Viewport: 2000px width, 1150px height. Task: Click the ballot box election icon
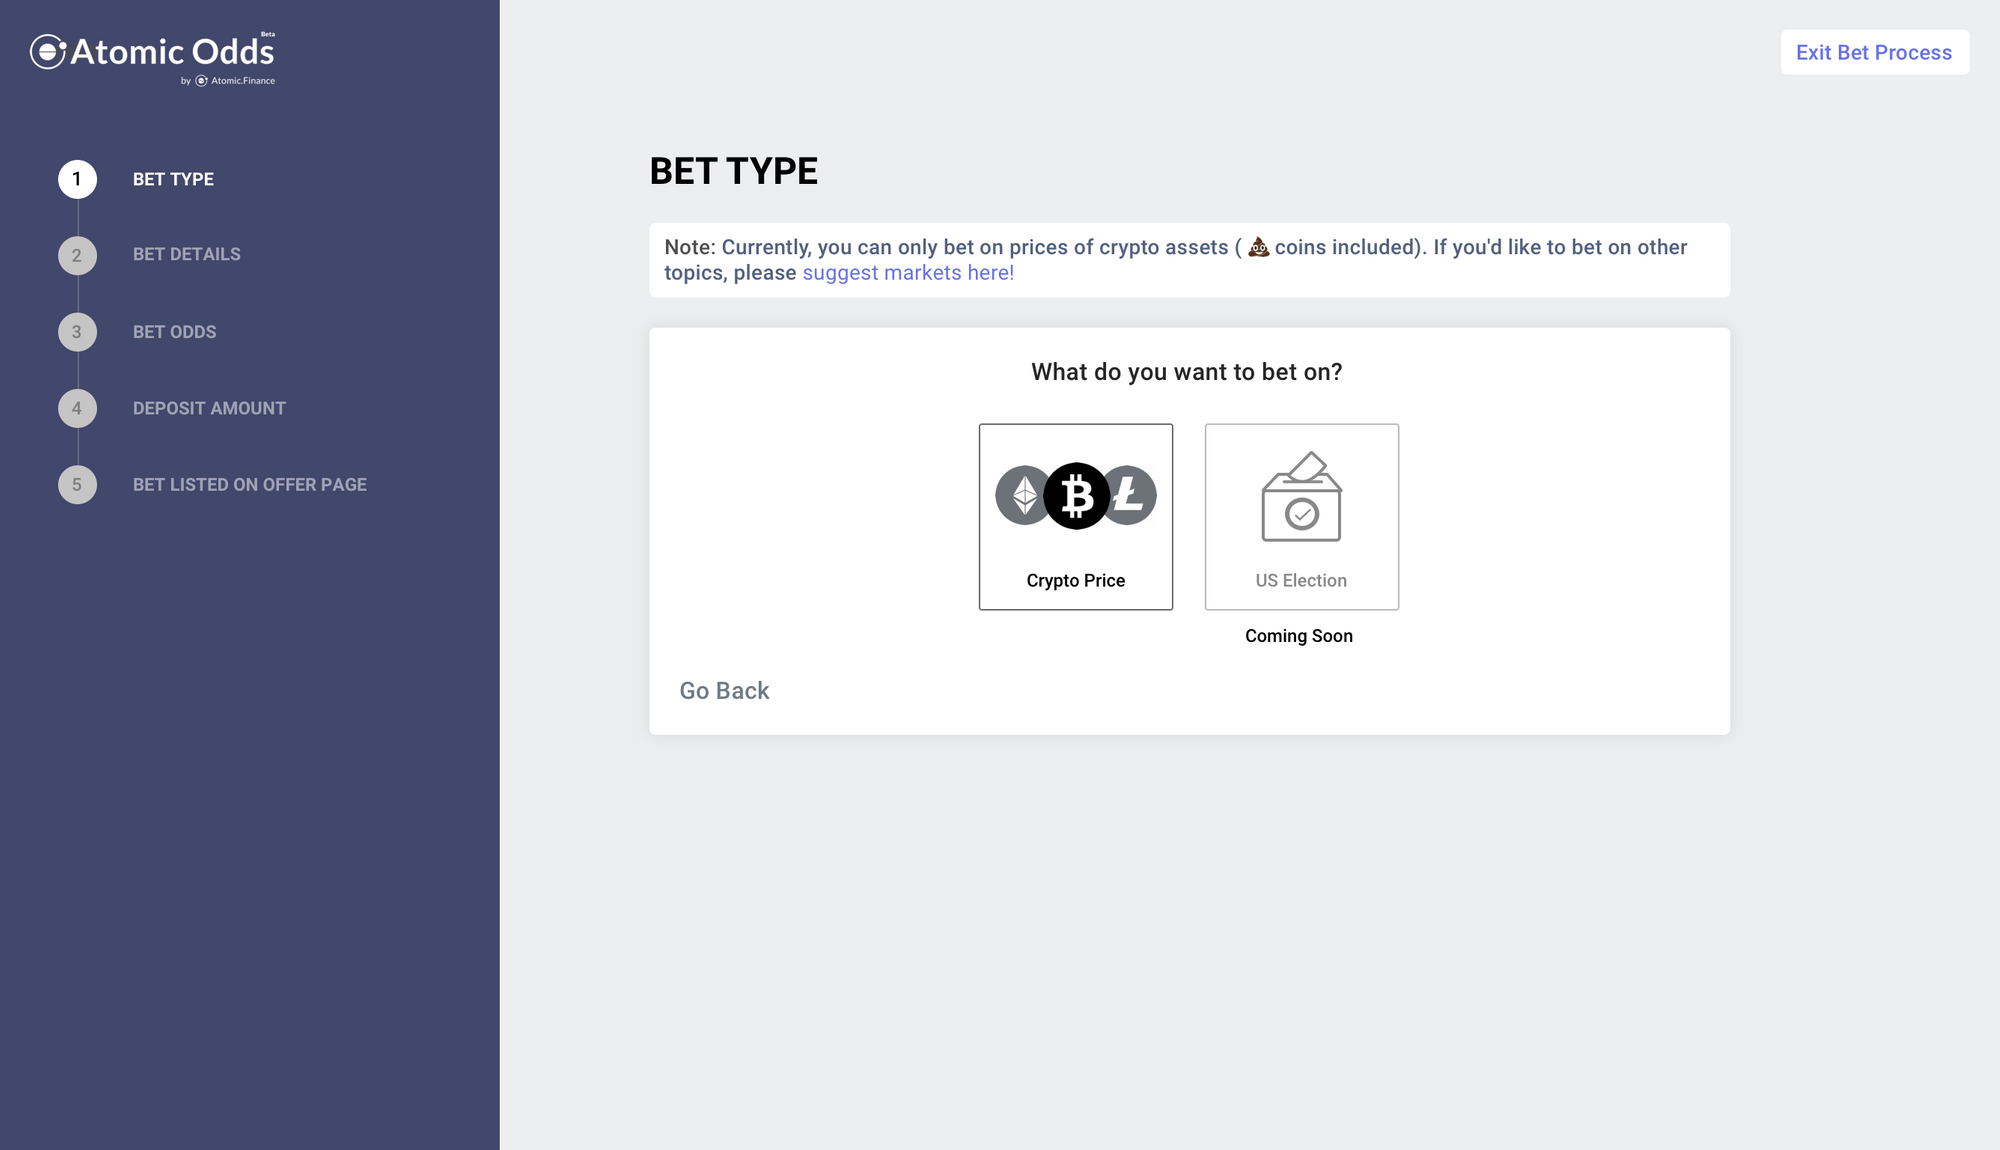pyautogui.click(x=1301, y=497)
